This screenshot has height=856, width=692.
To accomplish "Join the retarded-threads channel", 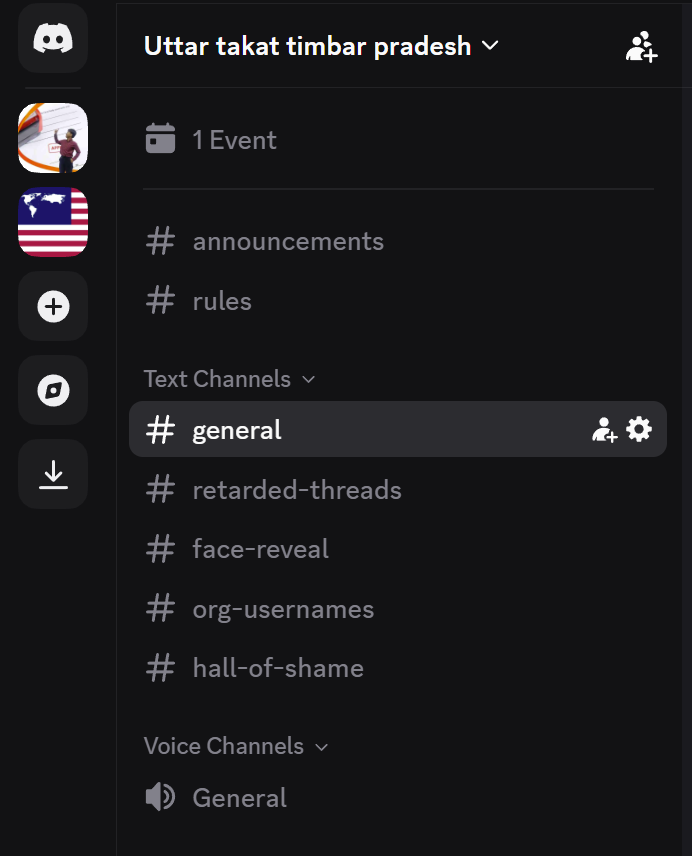I will point(297,490).
